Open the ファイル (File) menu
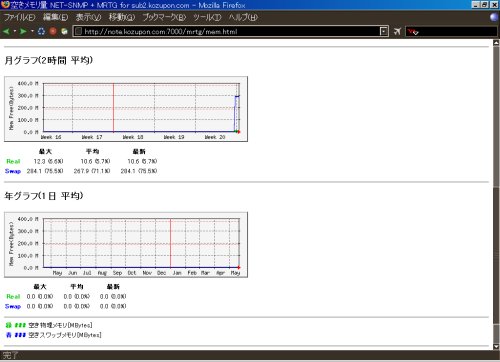The image size is (500, 362). click(19, 17)
